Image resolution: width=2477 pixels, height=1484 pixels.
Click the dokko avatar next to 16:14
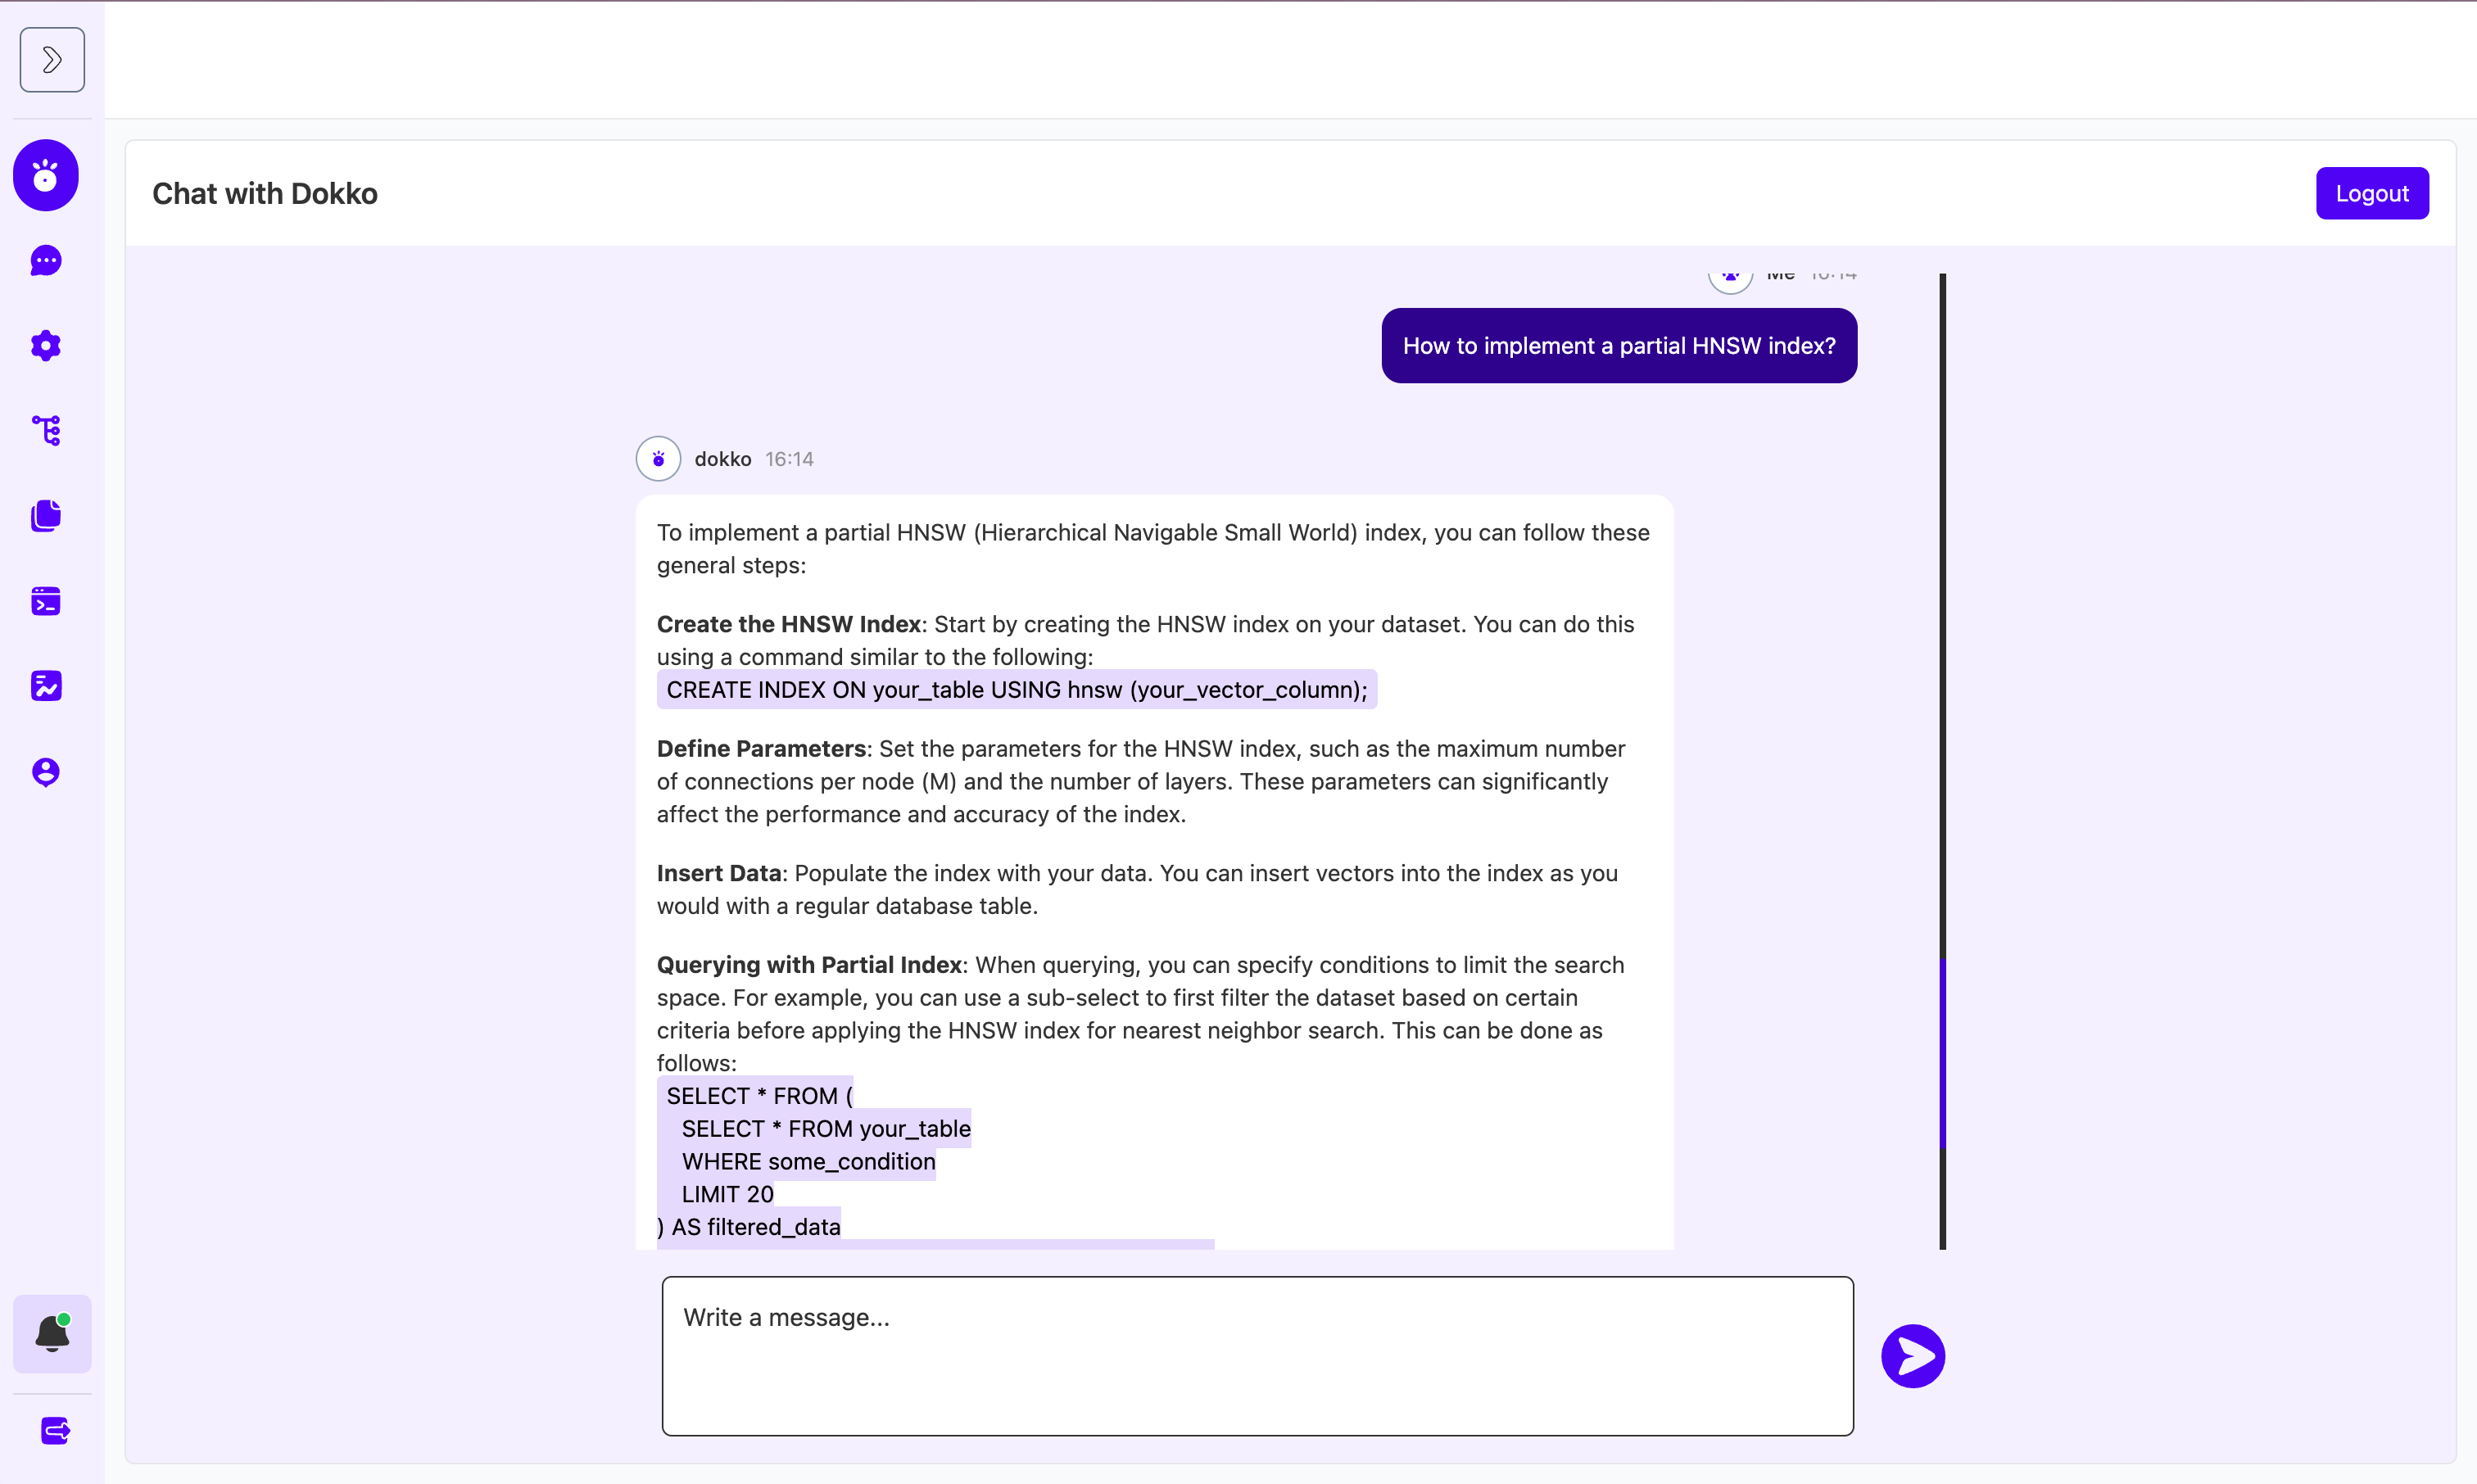(x=658, y=459)
